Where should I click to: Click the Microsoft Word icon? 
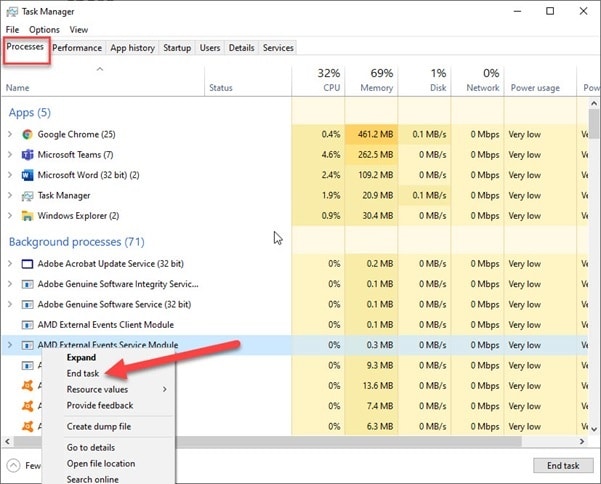click(27, 175)
